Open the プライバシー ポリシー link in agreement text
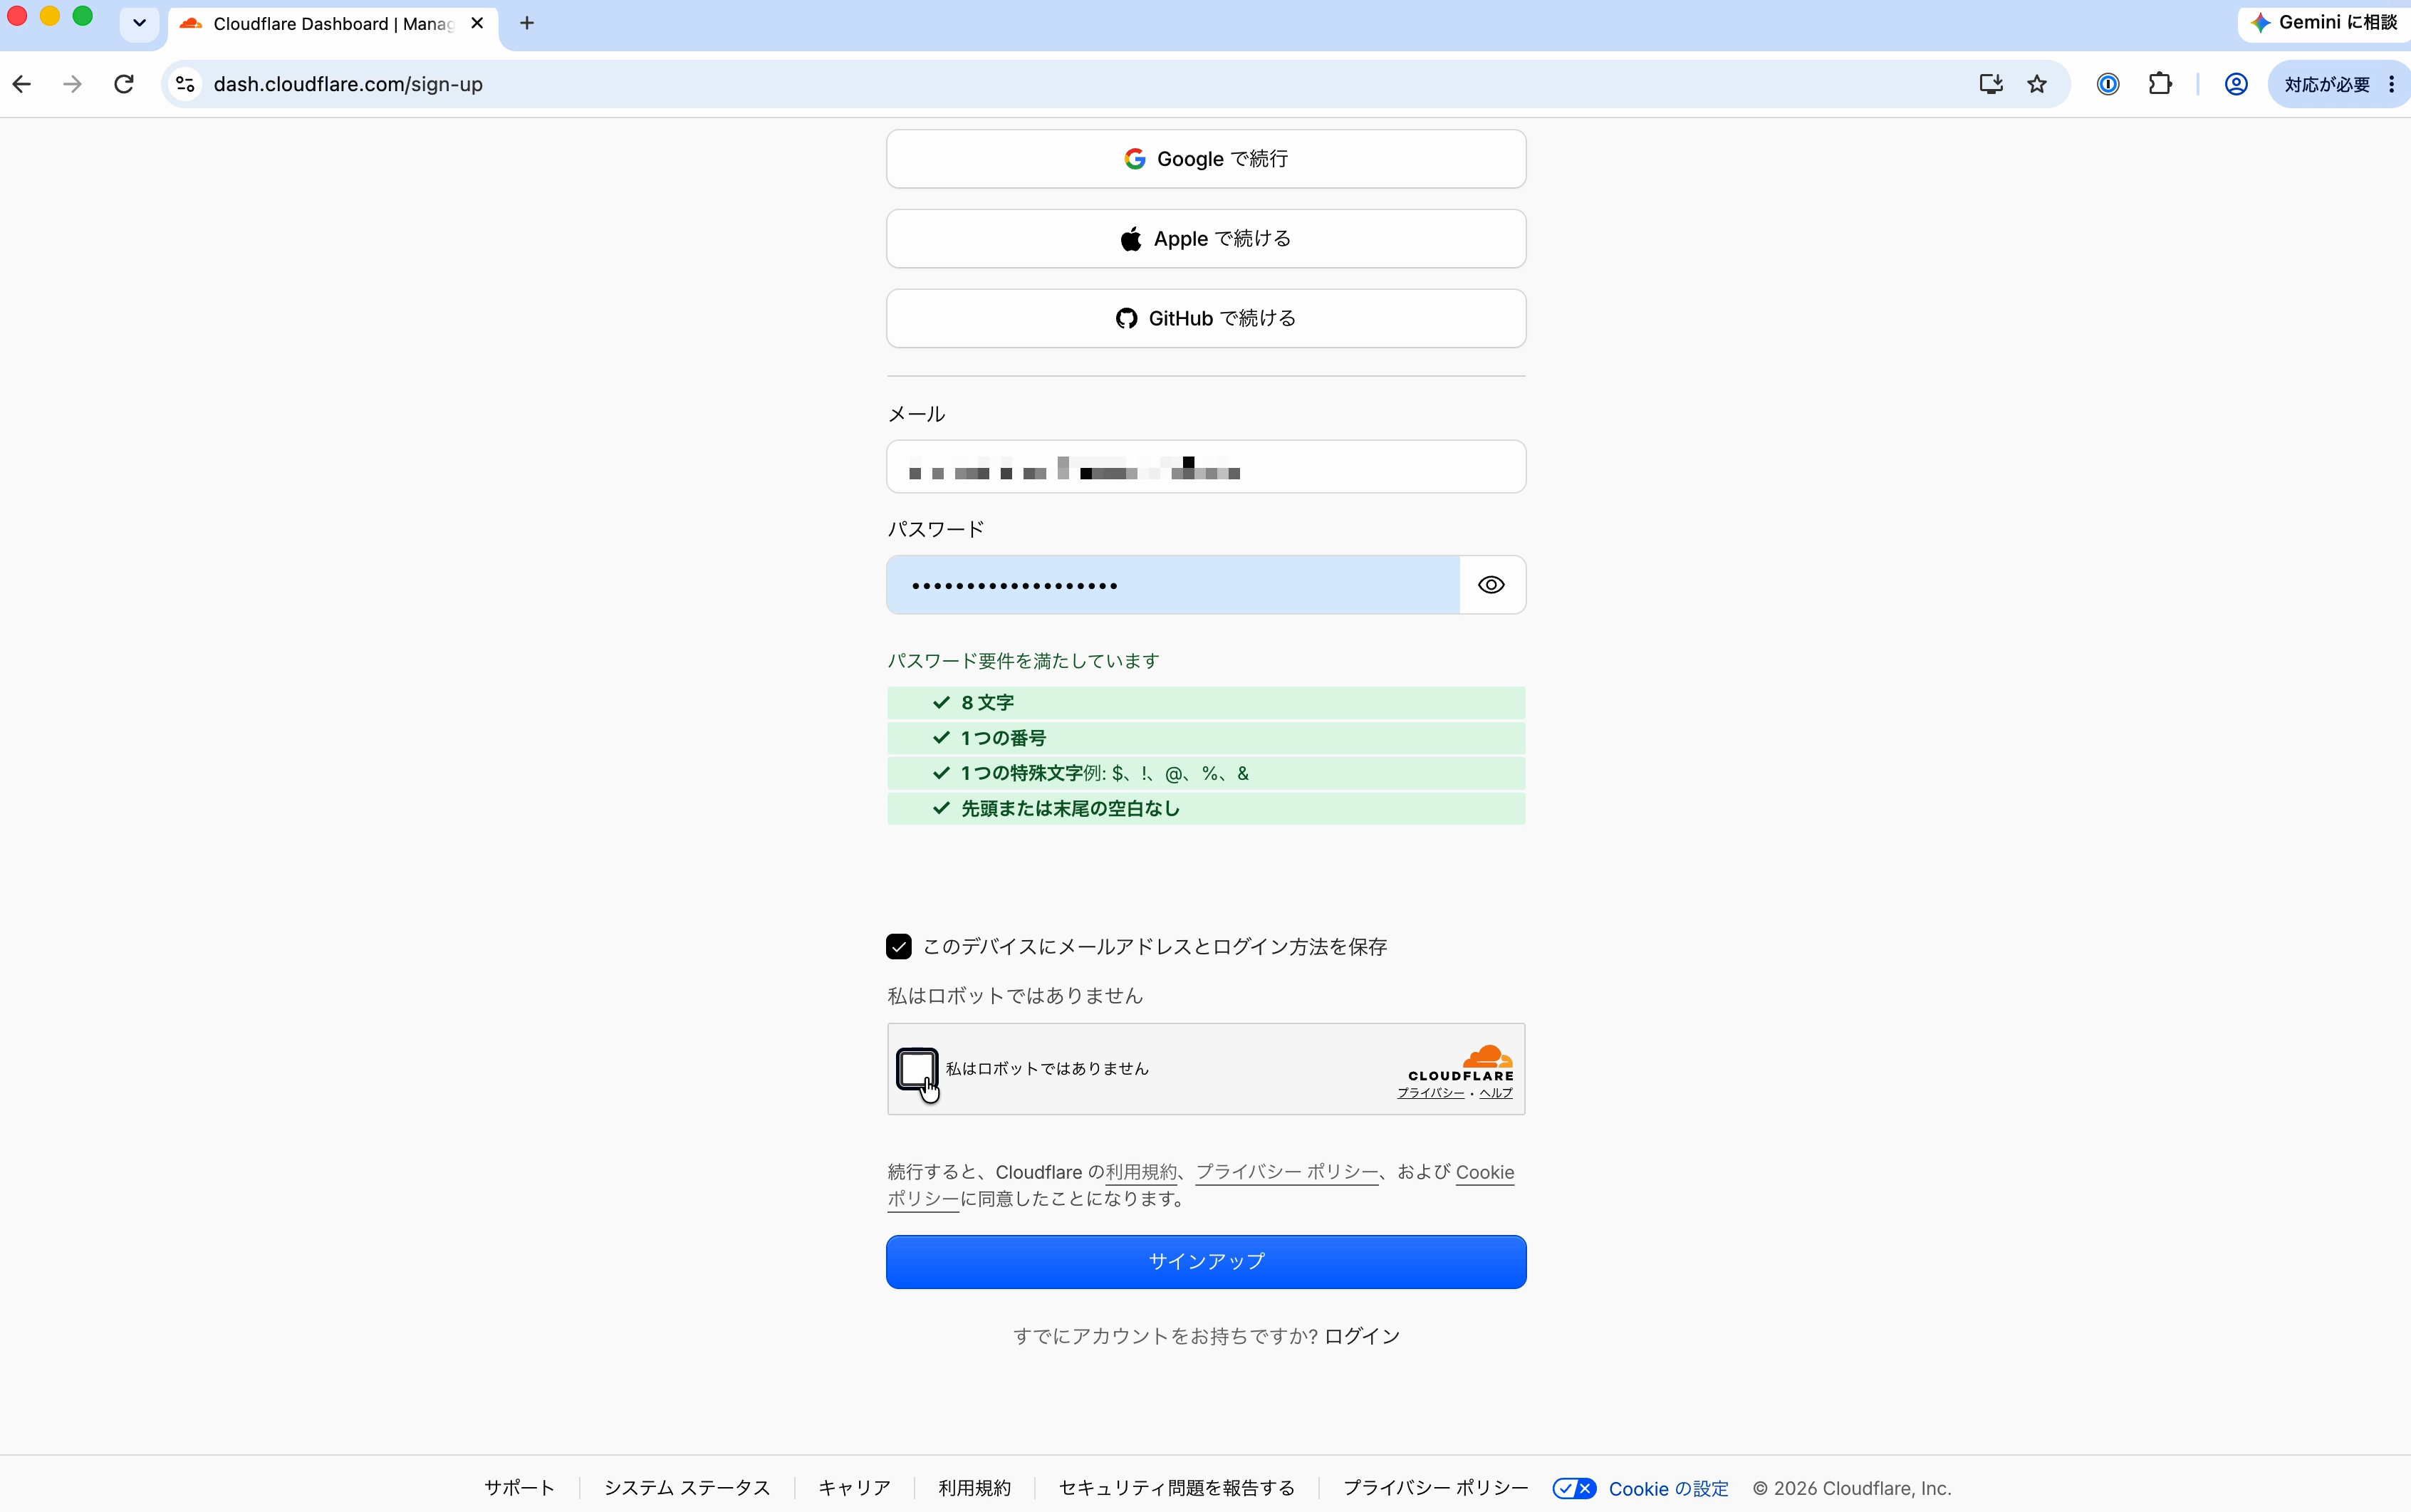This screenshot has height=1512, width=2411. pyautogui.click(x=1287, y=1172)
